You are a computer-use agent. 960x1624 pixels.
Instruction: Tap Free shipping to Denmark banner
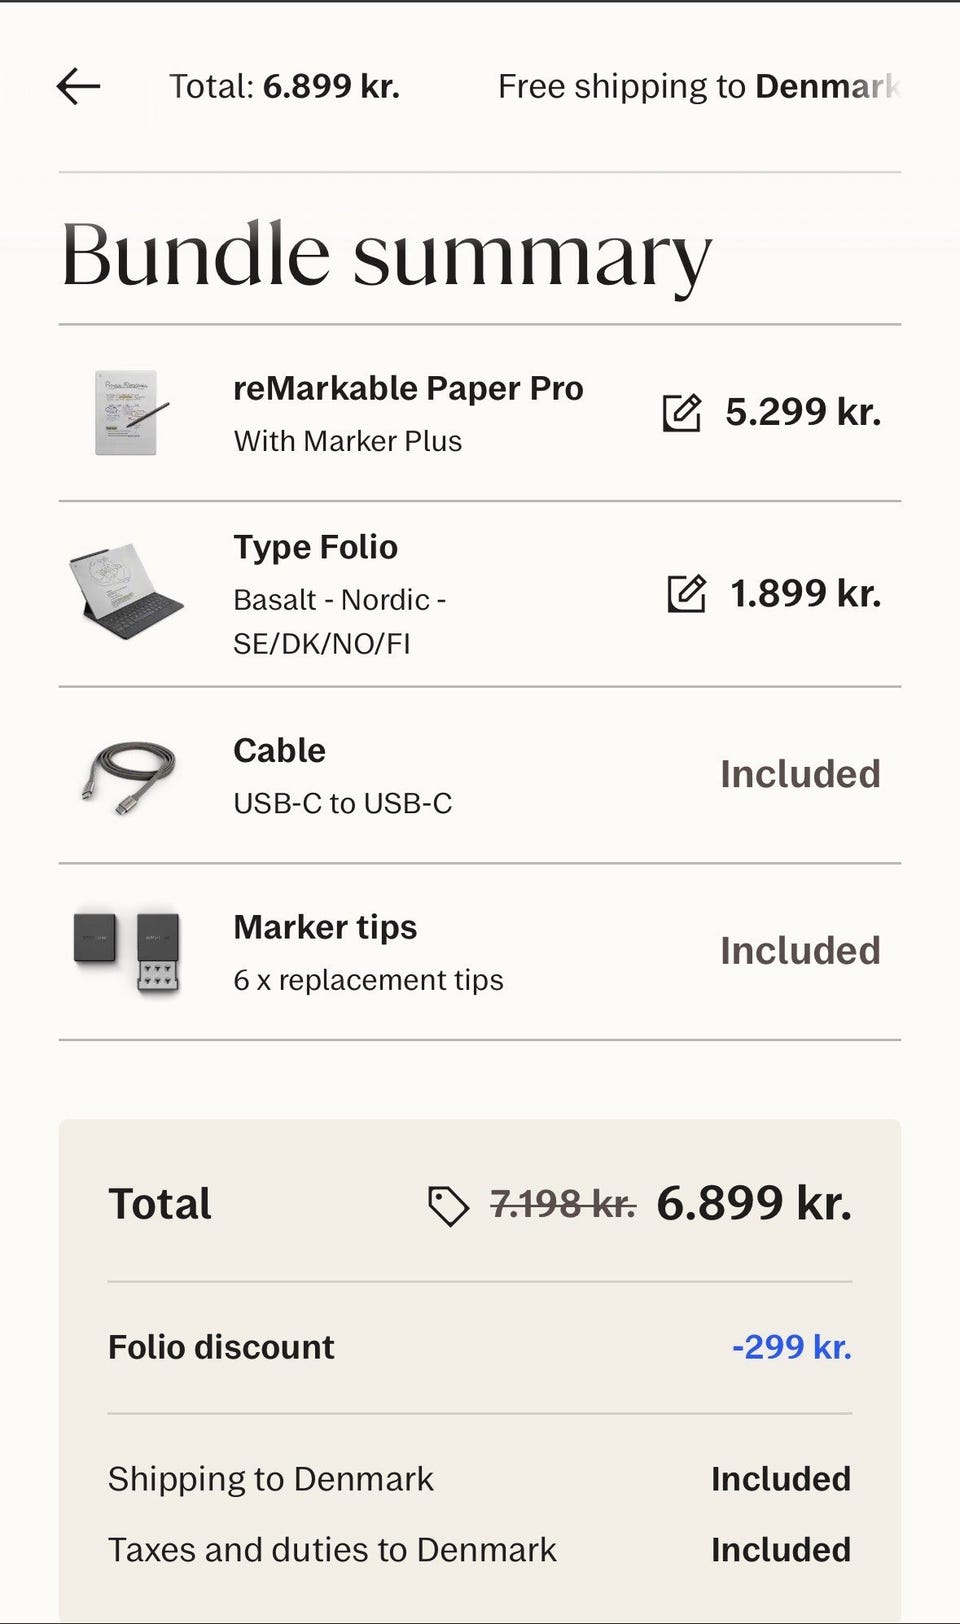(698, 87)
